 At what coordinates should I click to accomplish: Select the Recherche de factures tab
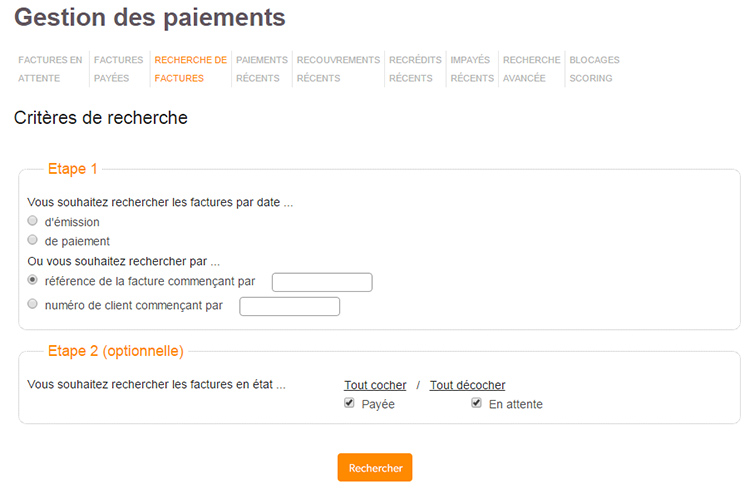click(x=190, y=69)
